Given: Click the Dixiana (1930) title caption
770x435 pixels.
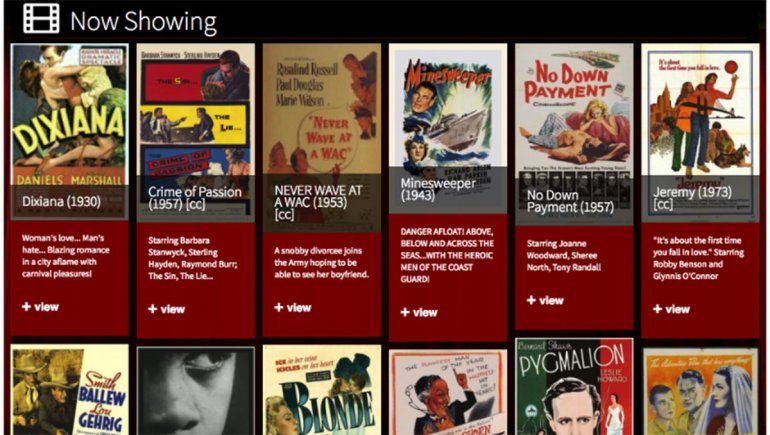Looking at the screenshot, I should click(61, 201).
